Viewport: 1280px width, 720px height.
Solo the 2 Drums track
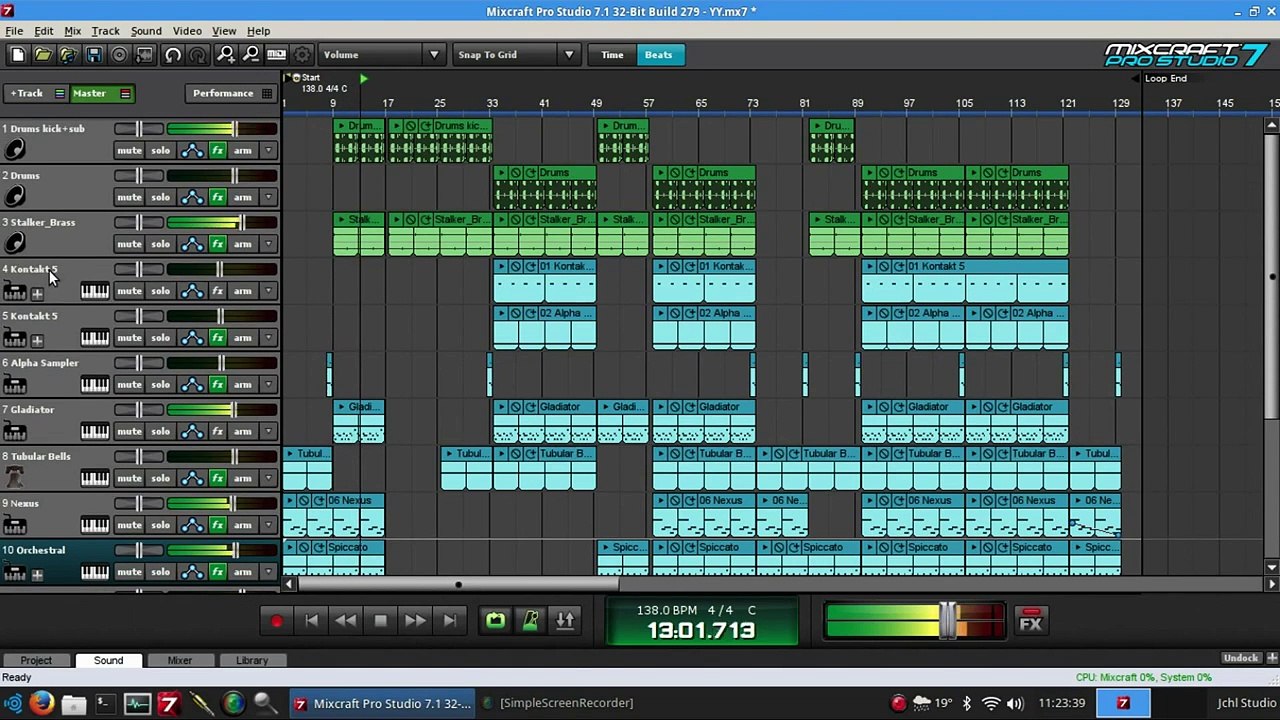[160, 197]
